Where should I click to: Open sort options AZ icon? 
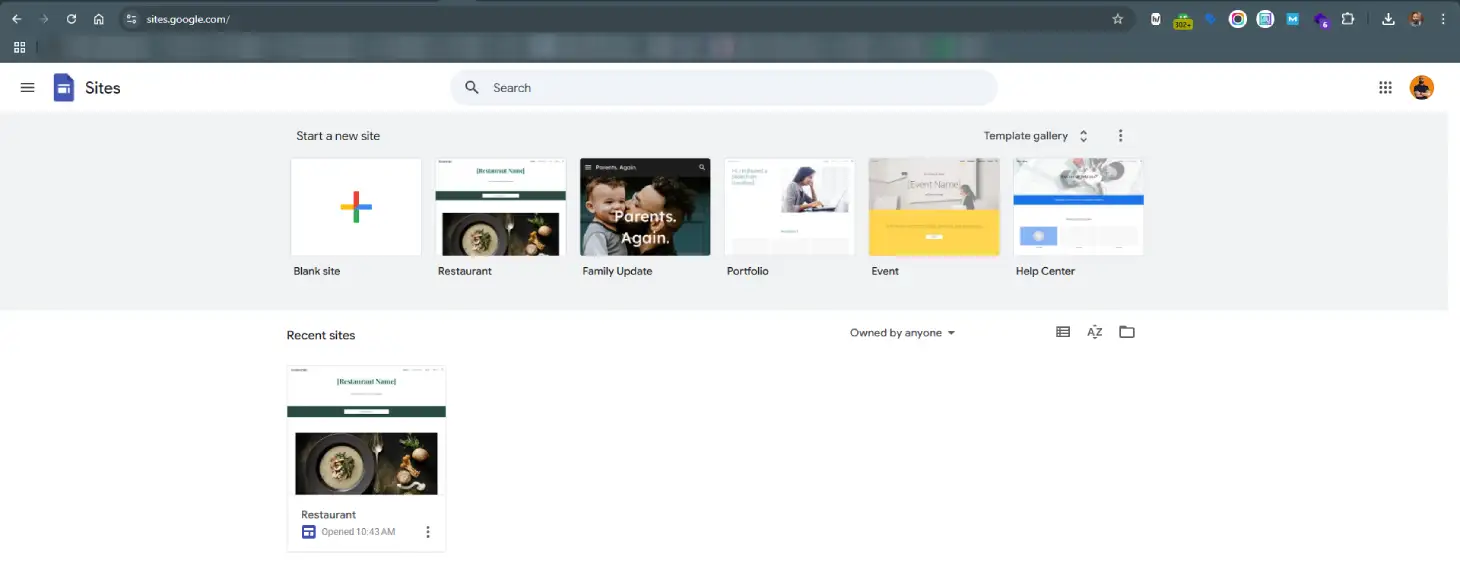pos(1095,332)
